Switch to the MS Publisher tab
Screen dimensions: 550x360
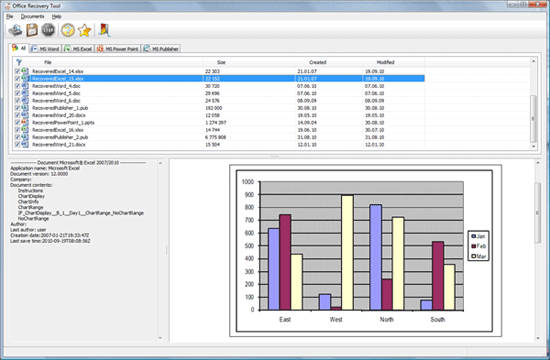[x=161, y=49]
